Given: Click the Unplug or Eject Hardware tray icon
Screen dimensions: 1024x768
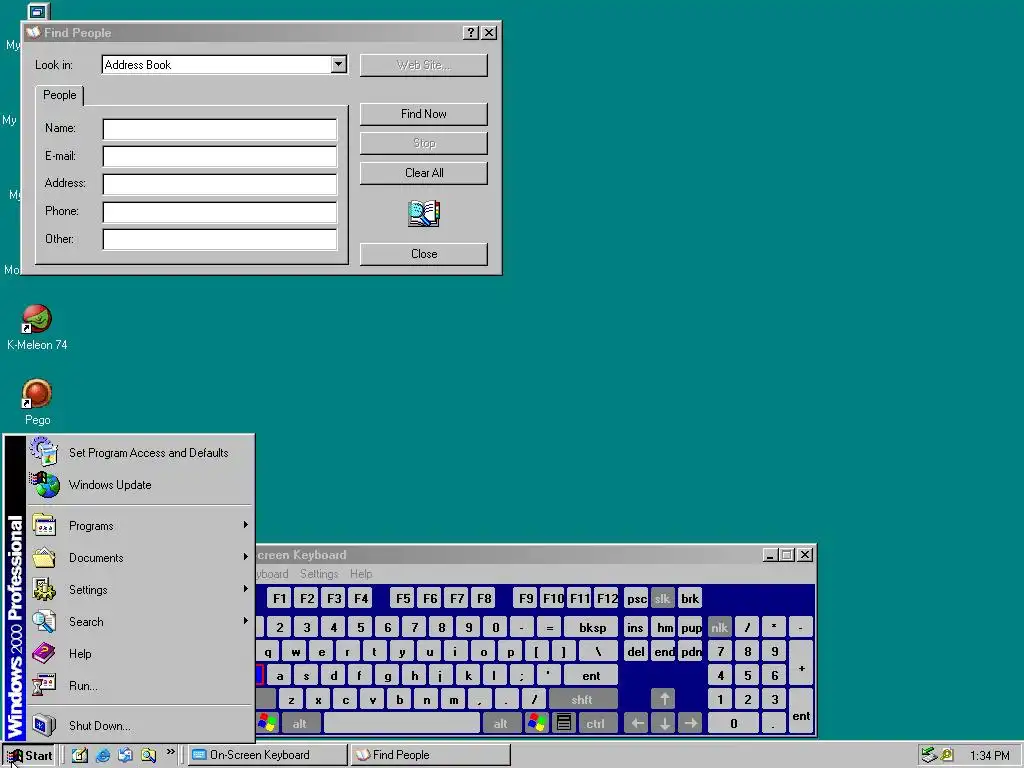Looking at the screenshot, I should 929,755.
